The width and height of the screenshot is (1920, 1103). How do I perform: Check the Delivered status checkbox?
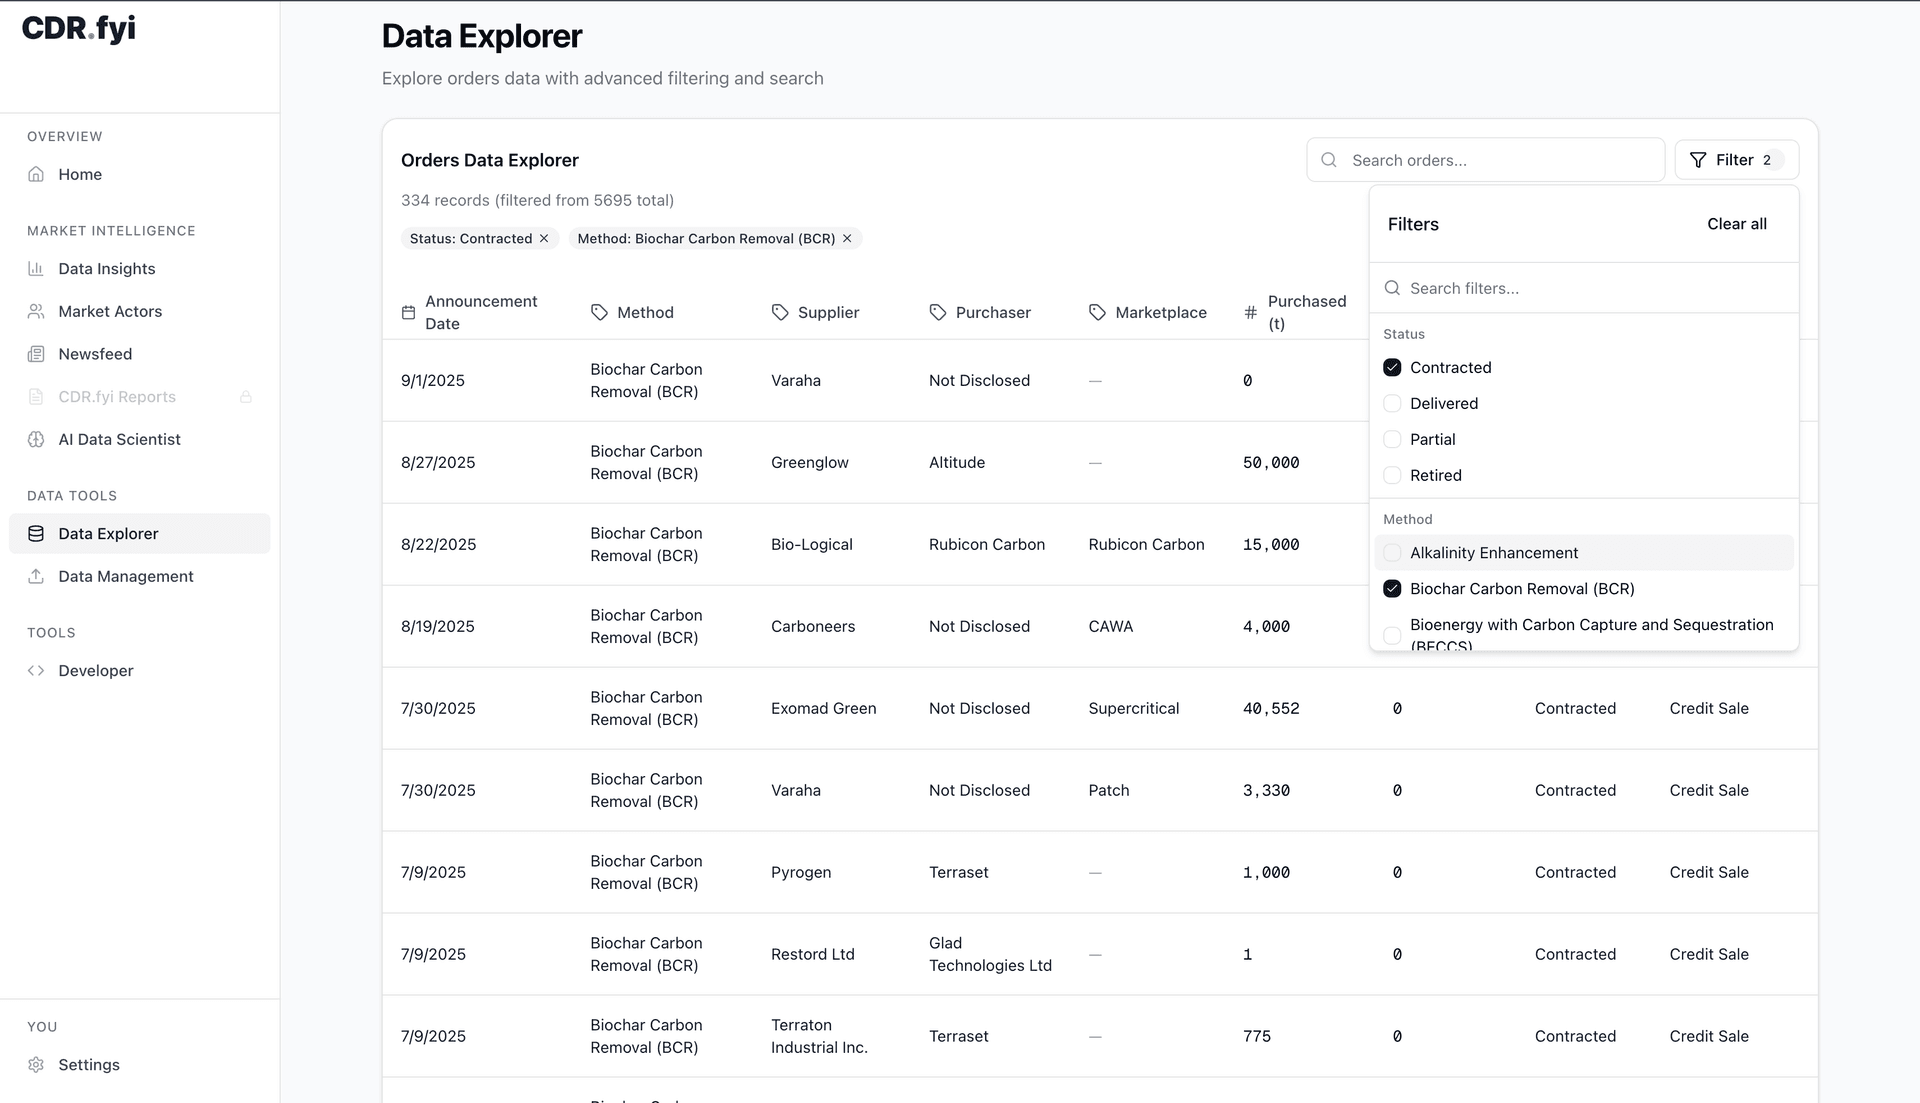(x=1392, y=403)
